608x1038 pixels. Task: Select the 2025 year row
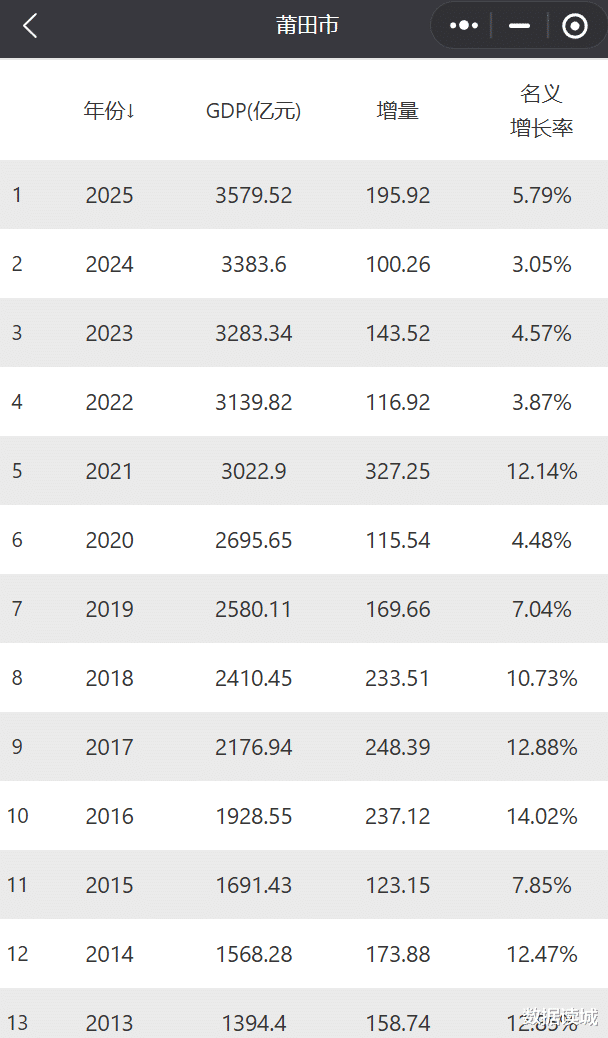click(109, 195)
